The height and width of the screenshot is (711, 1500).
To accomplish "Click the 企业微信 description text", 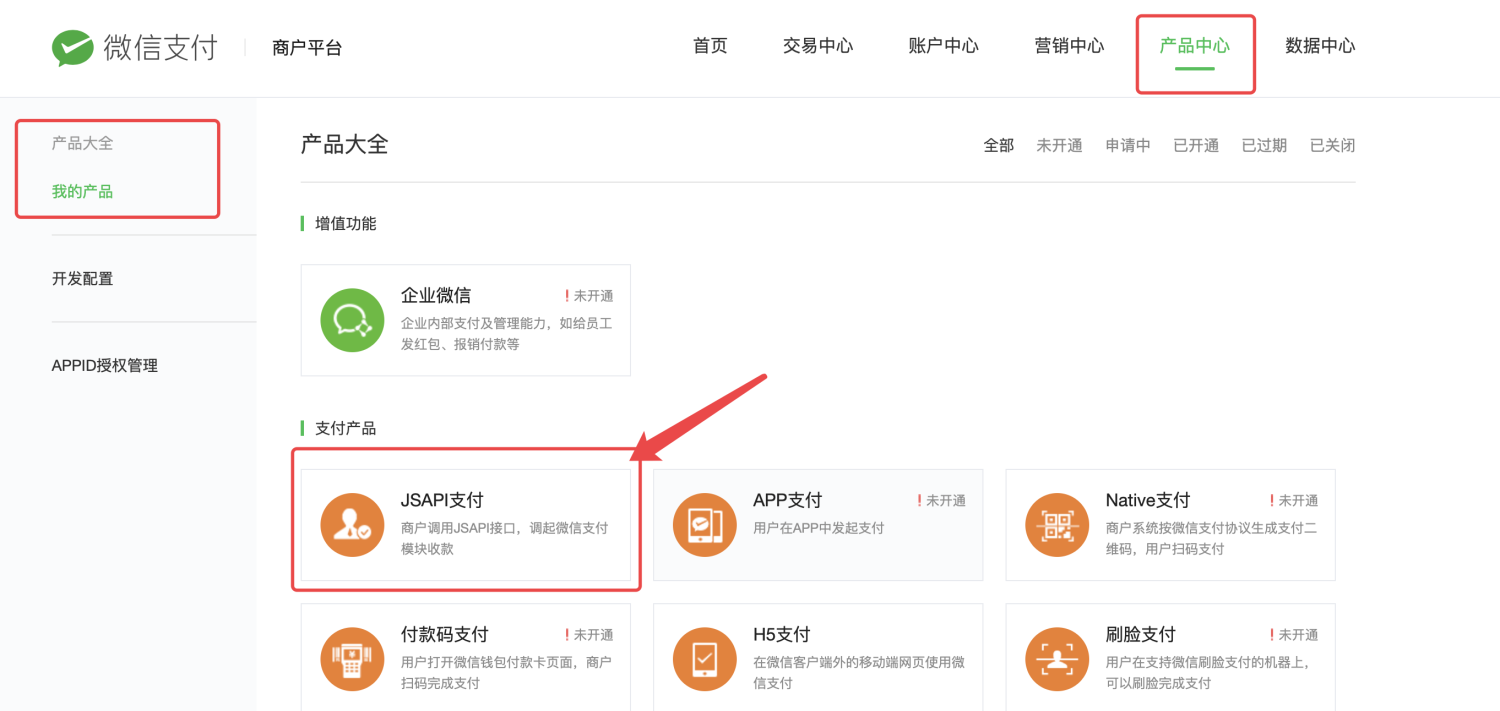I will point(507,333).
